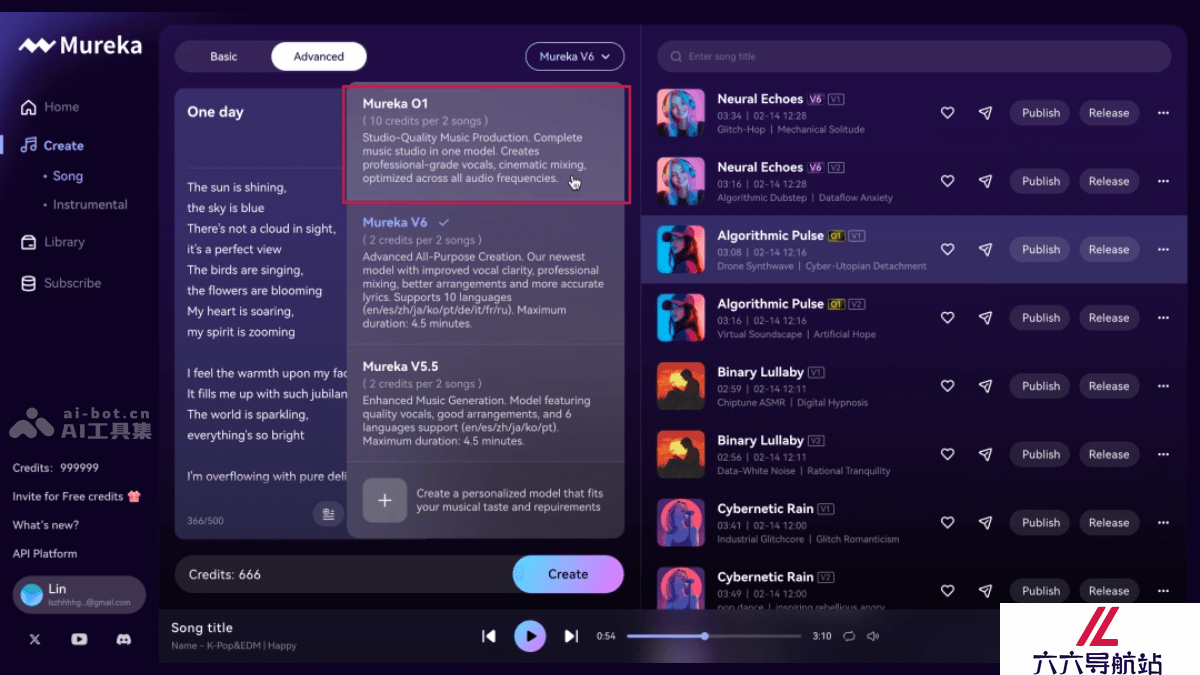1200x675 pixels.
Task: Switch to the Basic tab
Action: [224, 57]
